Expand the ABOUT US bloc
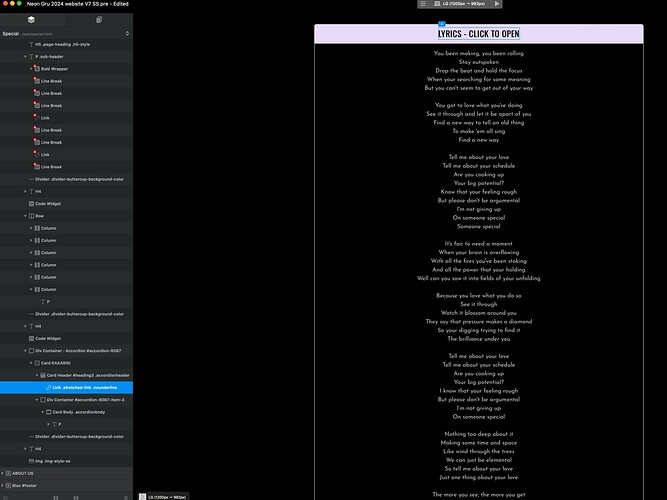Viewport: 667px width, 500px height. pyautogui.click(x=3, y=473)
